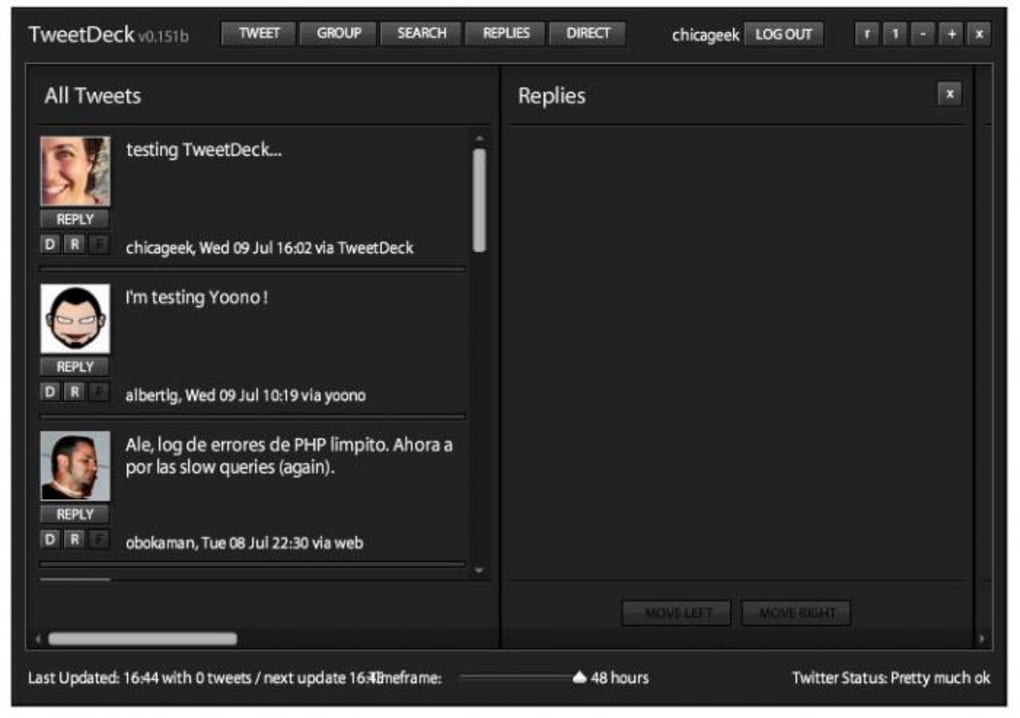Screen dimensions: 1020x718
Task: Enlarge the window using the plus icon
Action: point(950,33)
